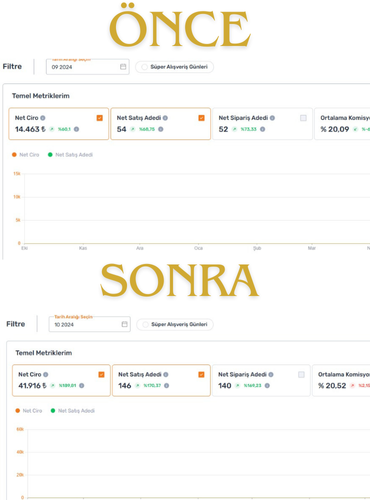The width and height of the screenshot is (370, 500).
Task: Toggle orange Net Ciro legend in top chart
Action: pyautogui.click(x=26, y=155)
